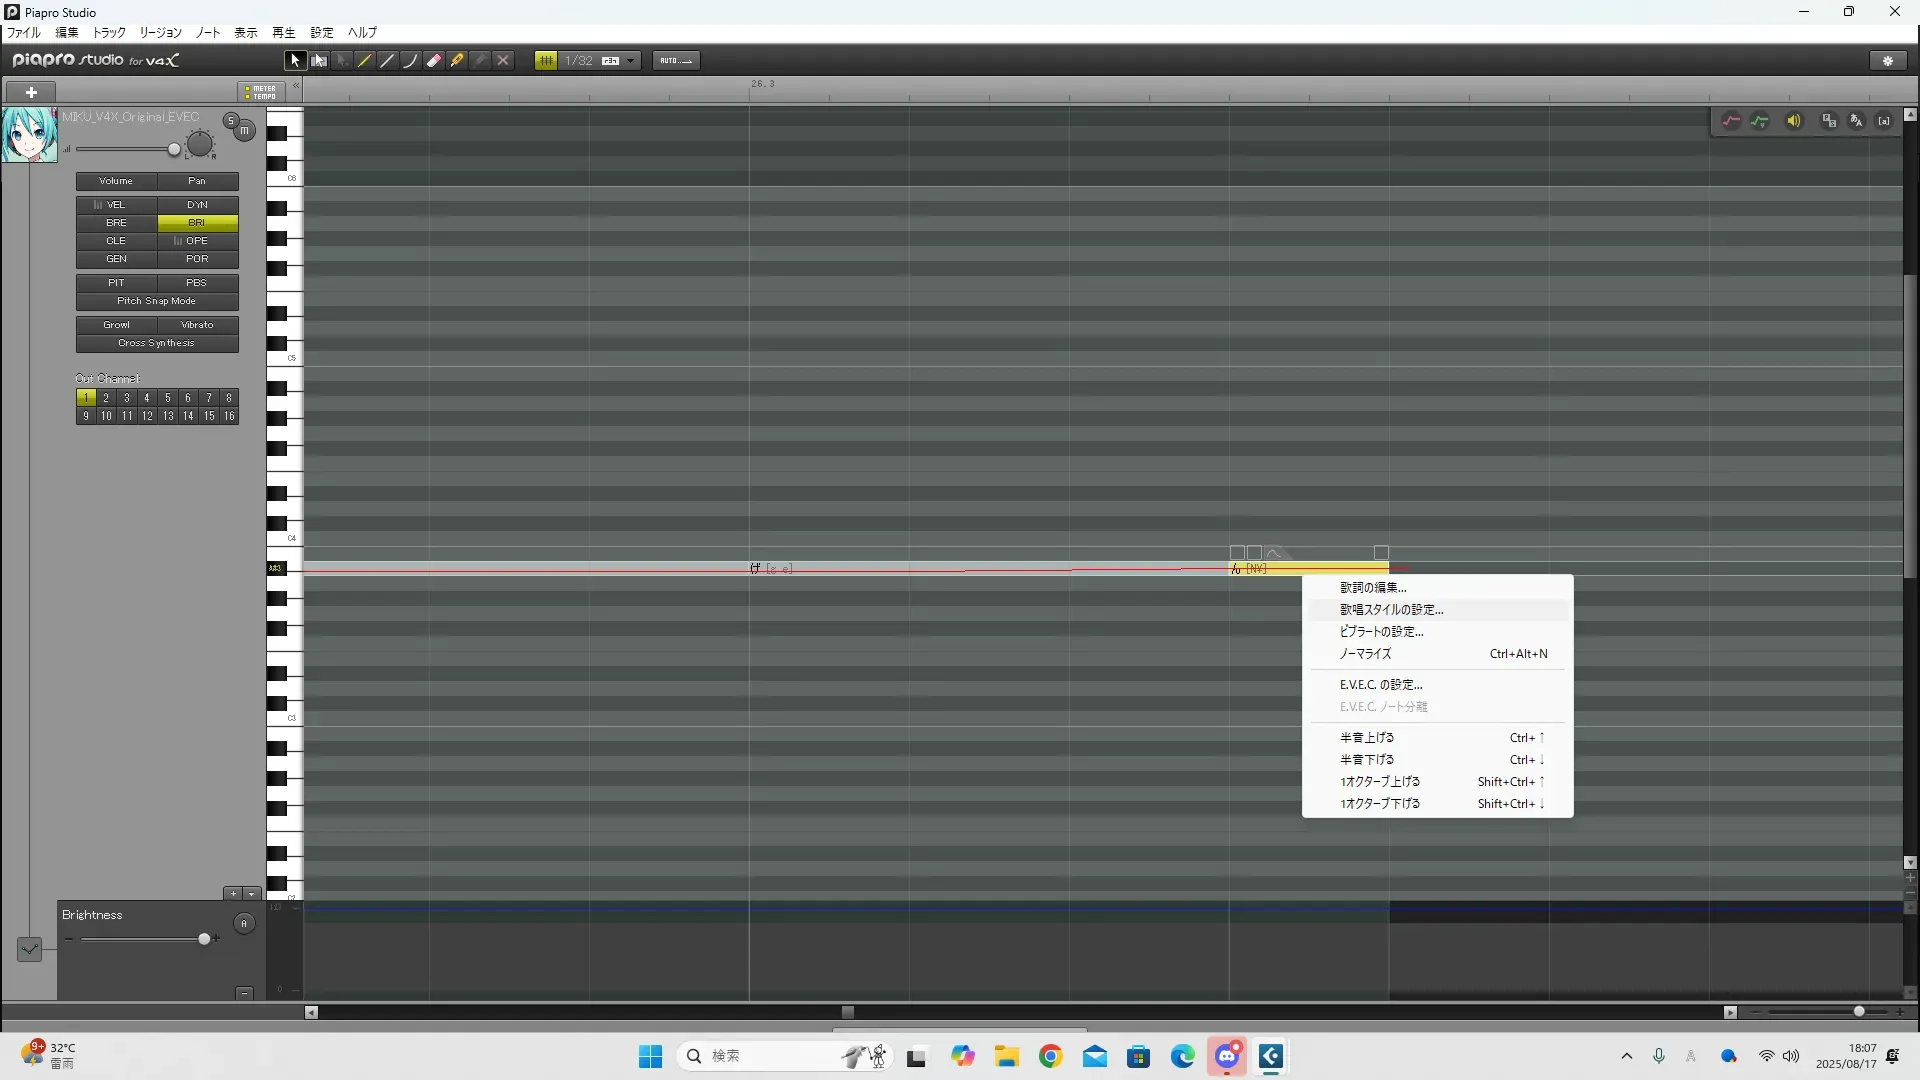Adjust the track volume slider knob
1920x1080 pixels.
point(174,150)
